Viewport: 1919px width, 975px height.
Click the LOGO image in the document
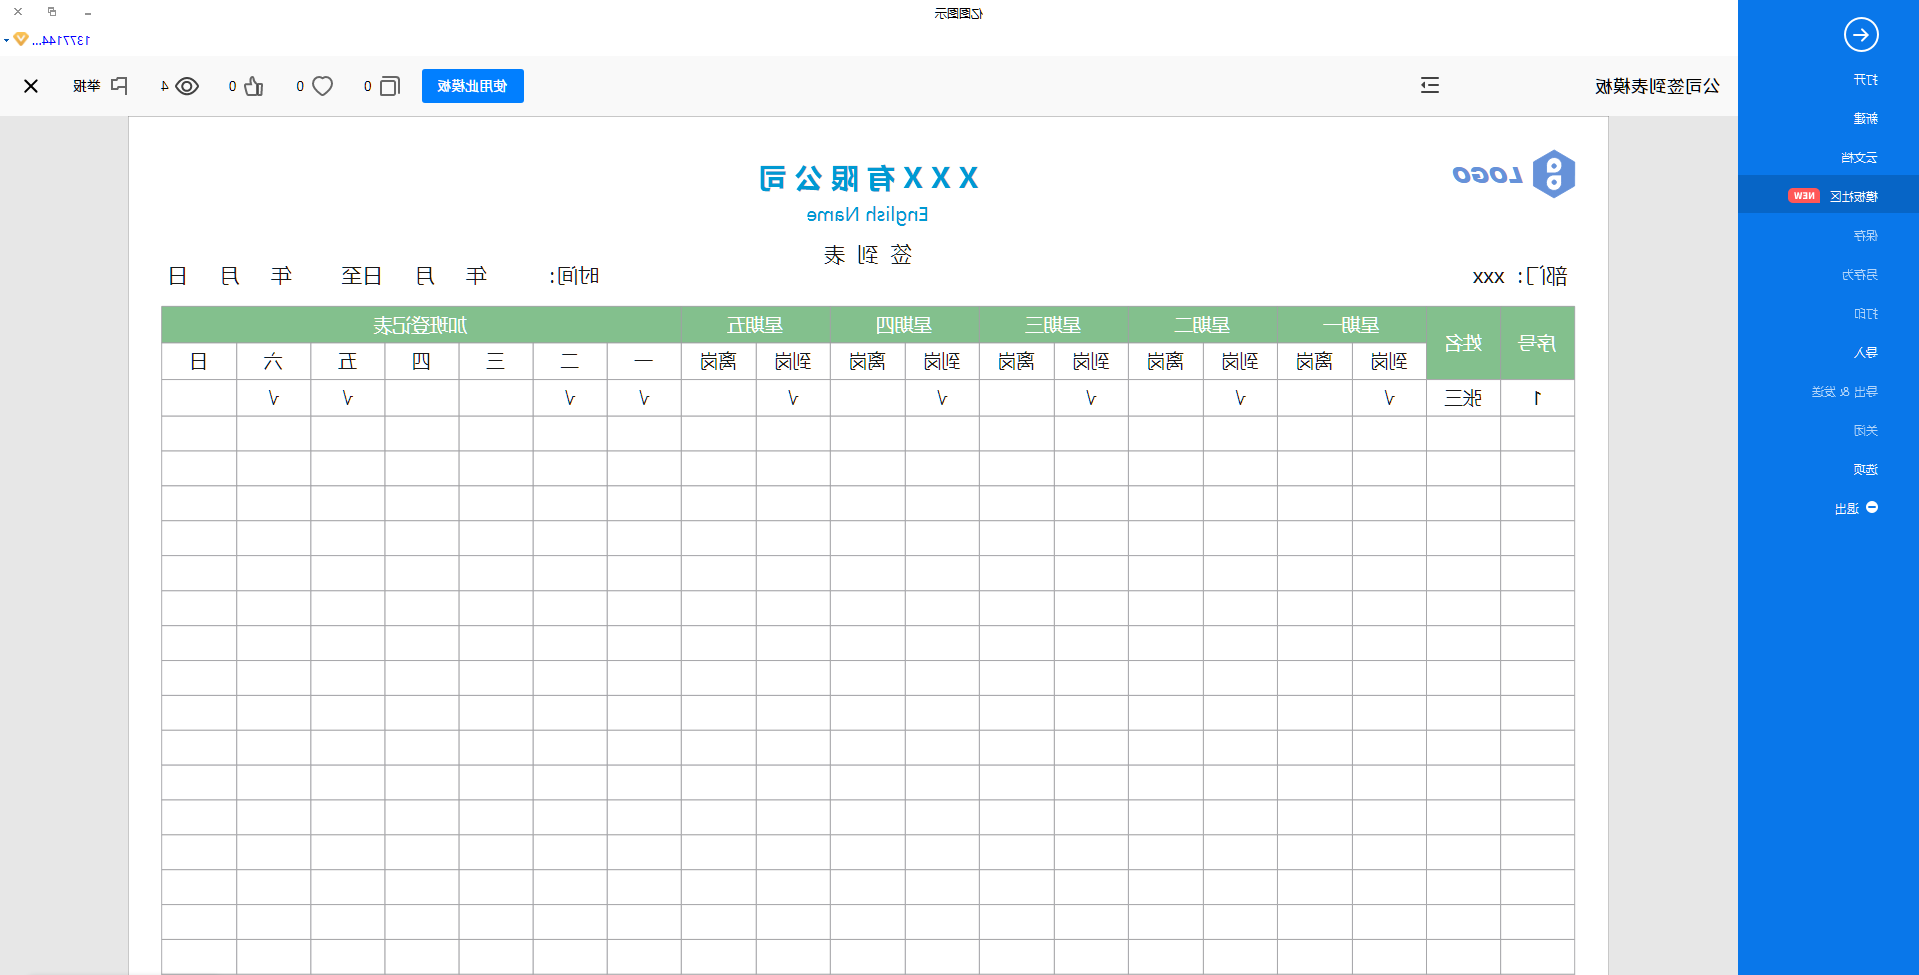pyautogui.click(x=1514, y=175)
